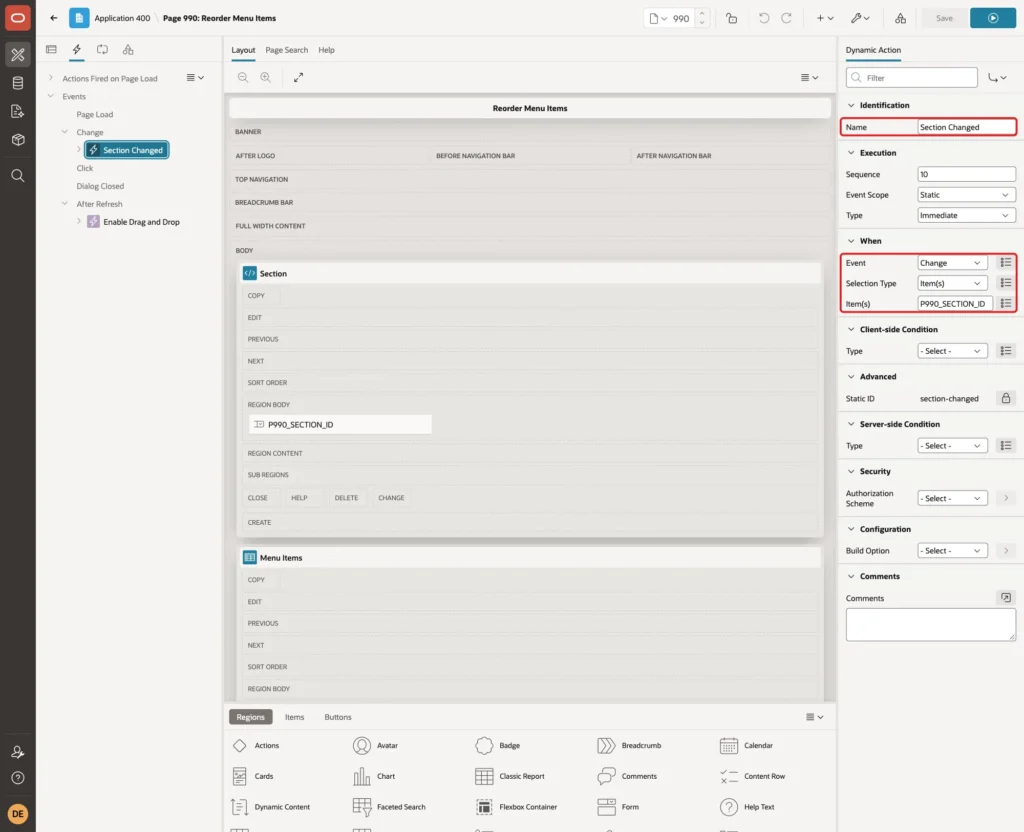Open the Gallery cube icon

[18, 140]
